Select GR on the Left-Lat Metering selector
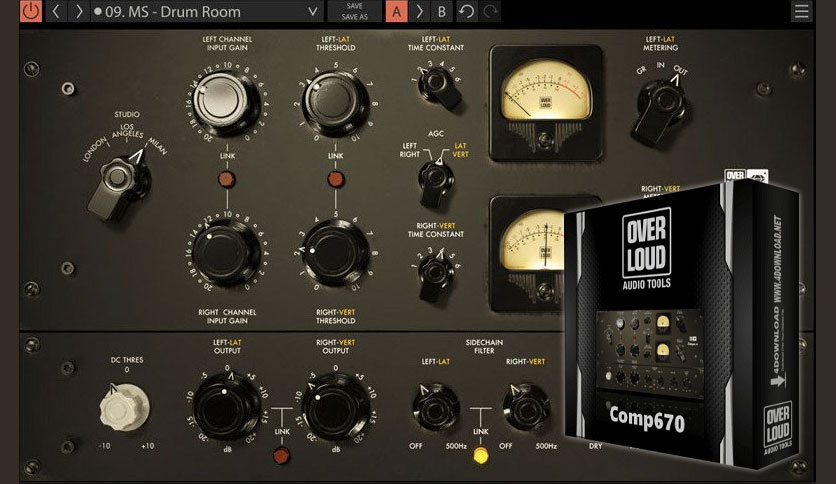Screen dimensions: 836x484 (x=641, y=70)
